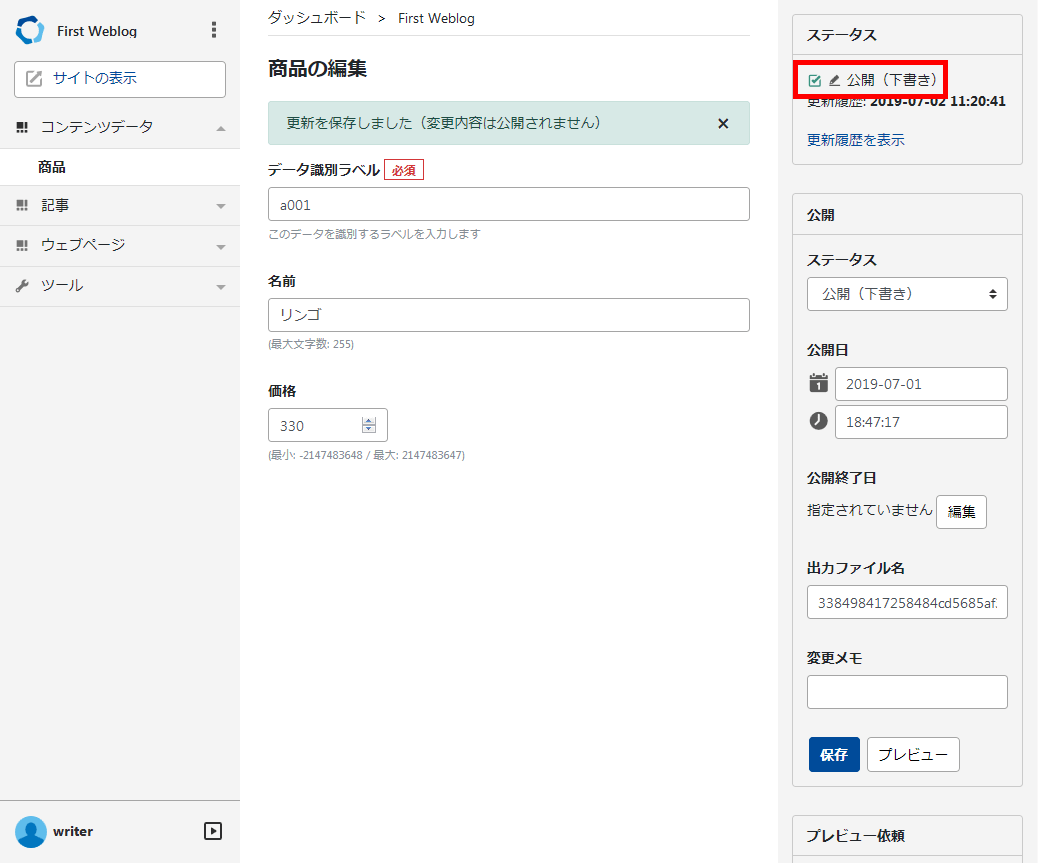Click the 保存 button
The height and width of the screenshot is (863, 1038).
tap(833, 755)
